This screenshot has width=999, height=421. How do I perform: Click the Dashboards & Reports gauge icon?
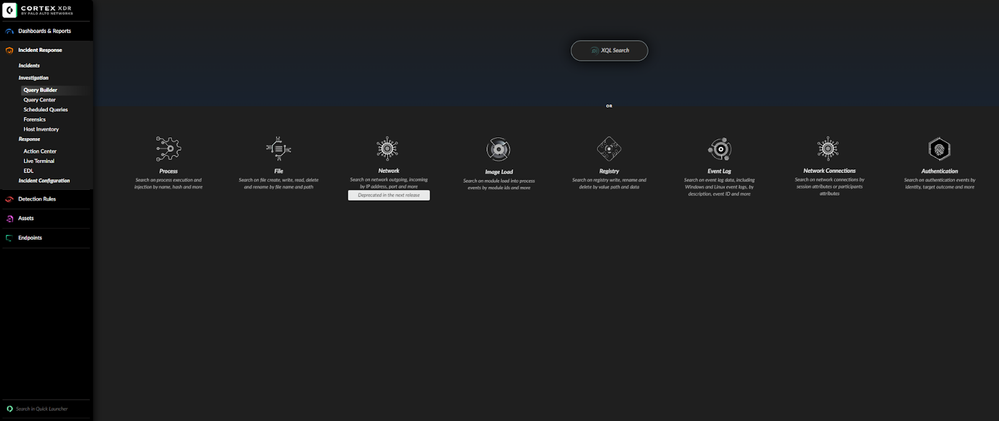click(10, 31)
